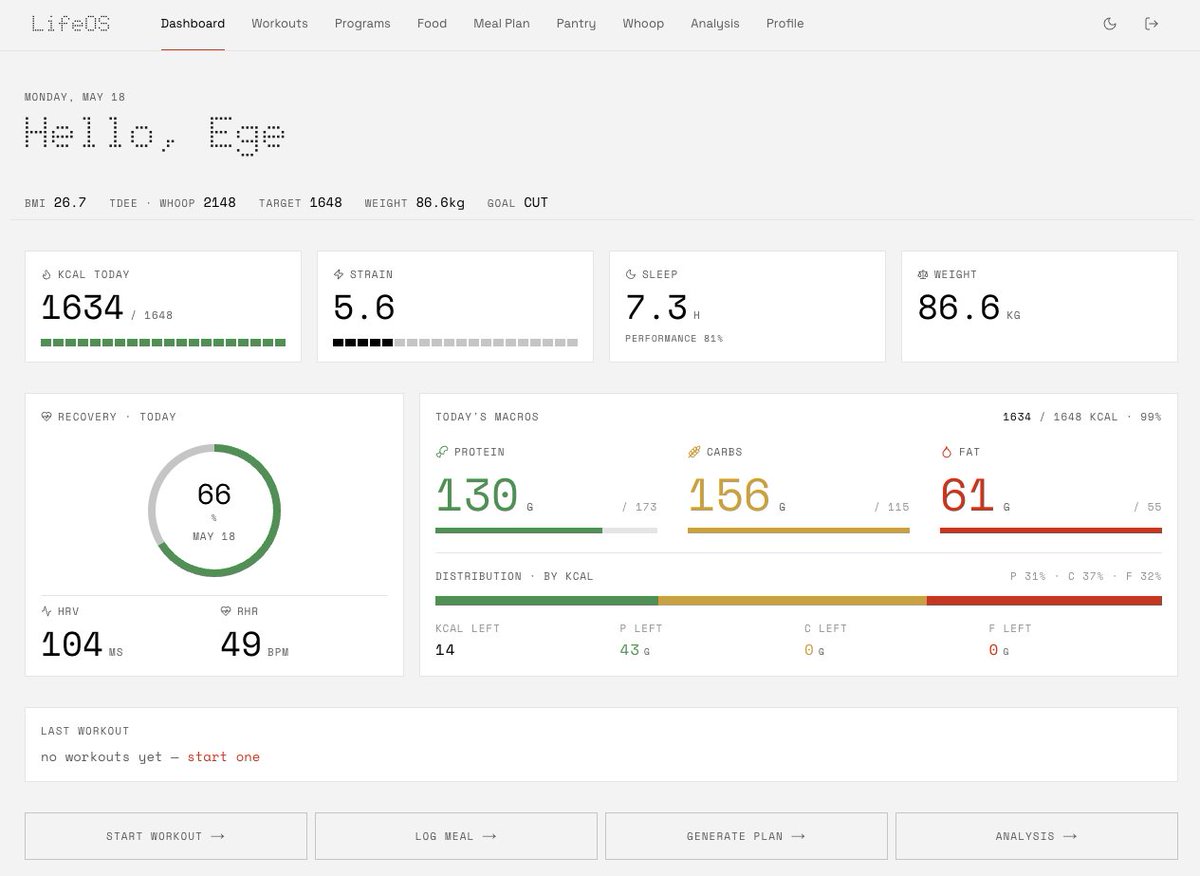Click the heart icon beside RECOVERY
1200x876 pixels.
[x=46, y=416]
